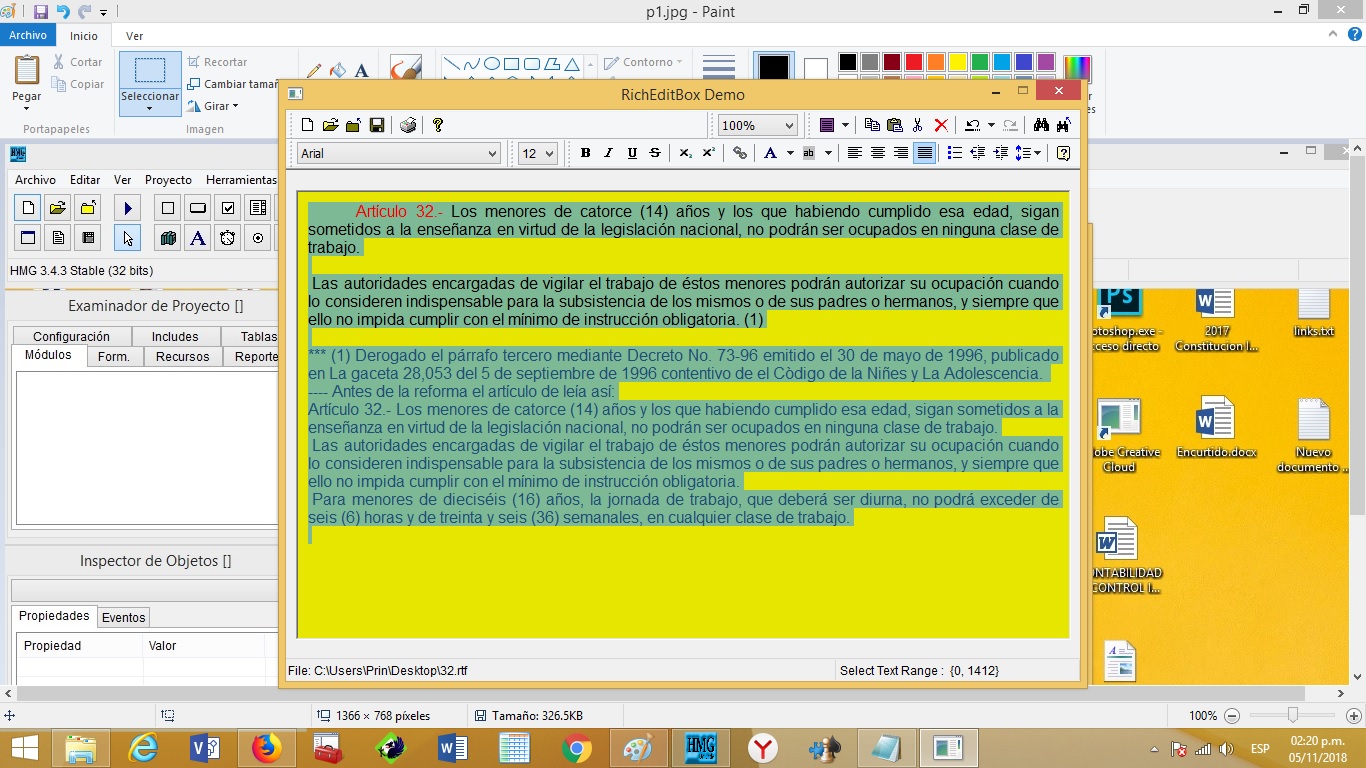1366x768 pixels.
Task: Click Recortar crop button in Paint ribbon
Action: pos(217,62)
